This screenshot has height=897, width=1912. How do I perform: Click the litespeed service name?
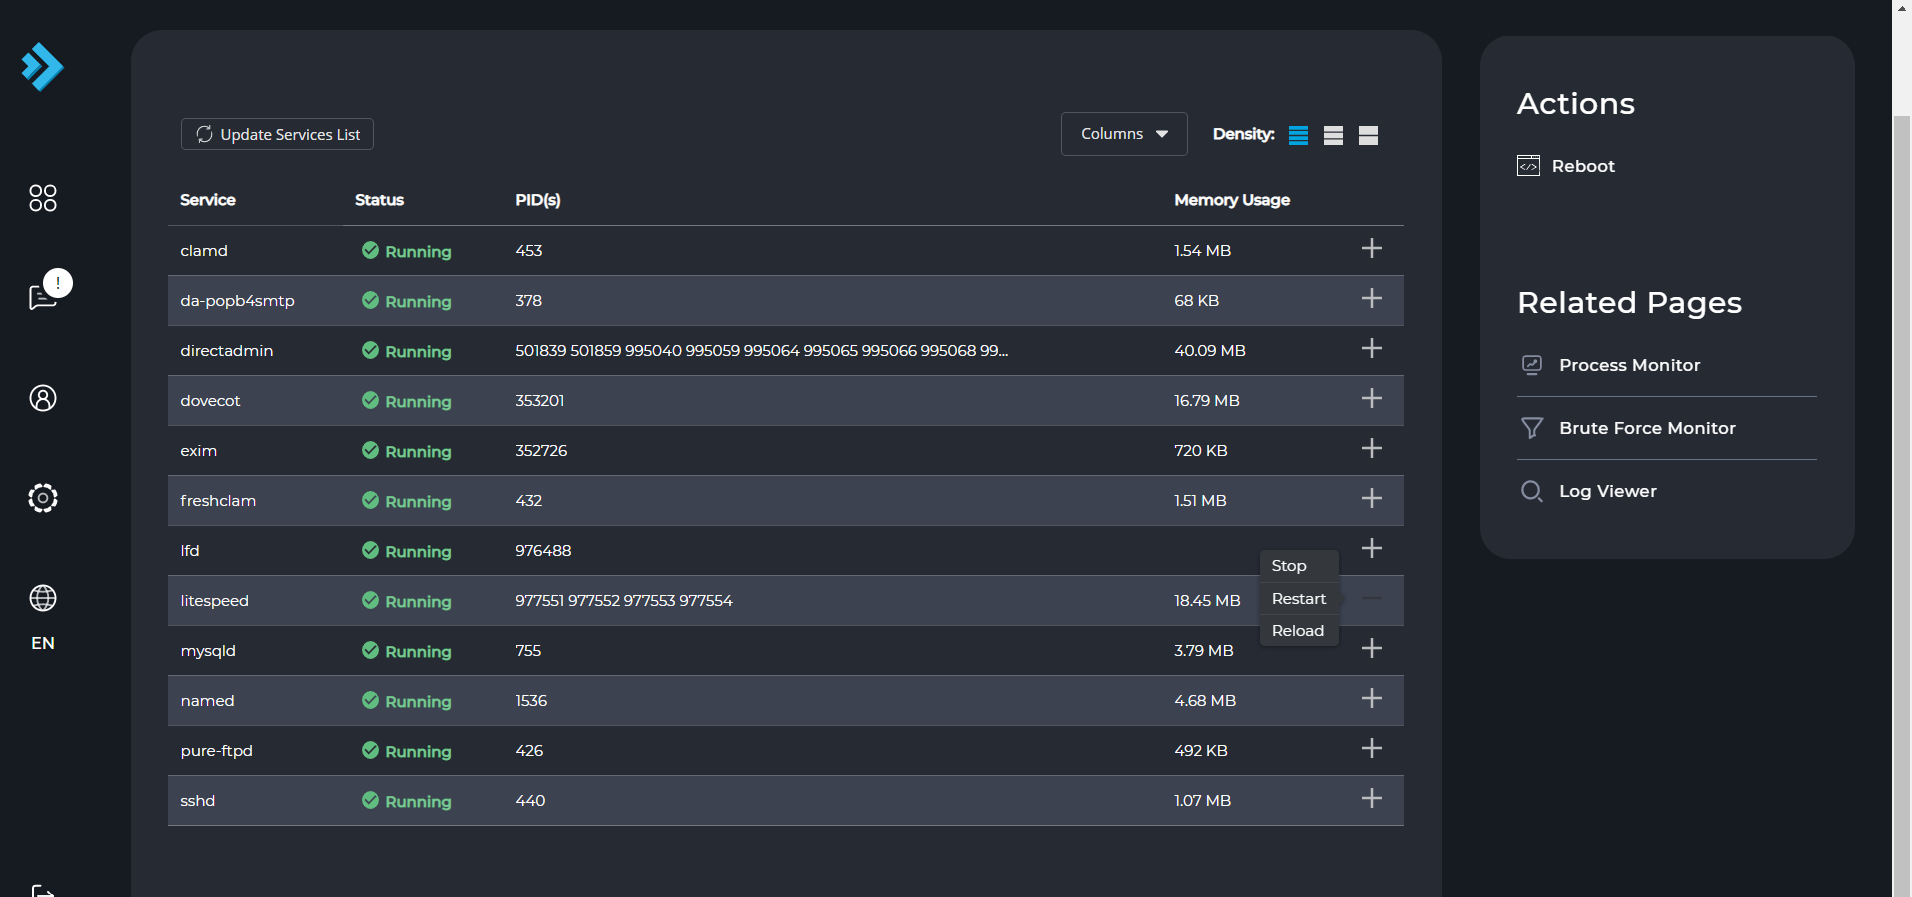click(x=214, y=601)
